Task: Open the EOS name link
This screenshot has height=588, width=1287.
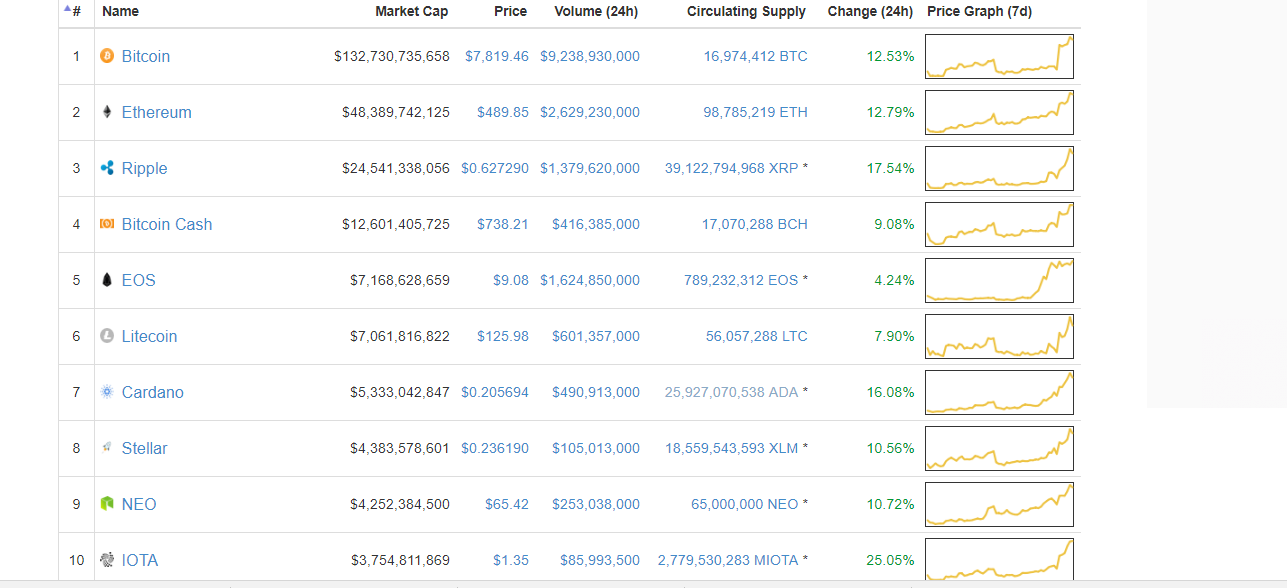Action: click(x=139, y=280)
